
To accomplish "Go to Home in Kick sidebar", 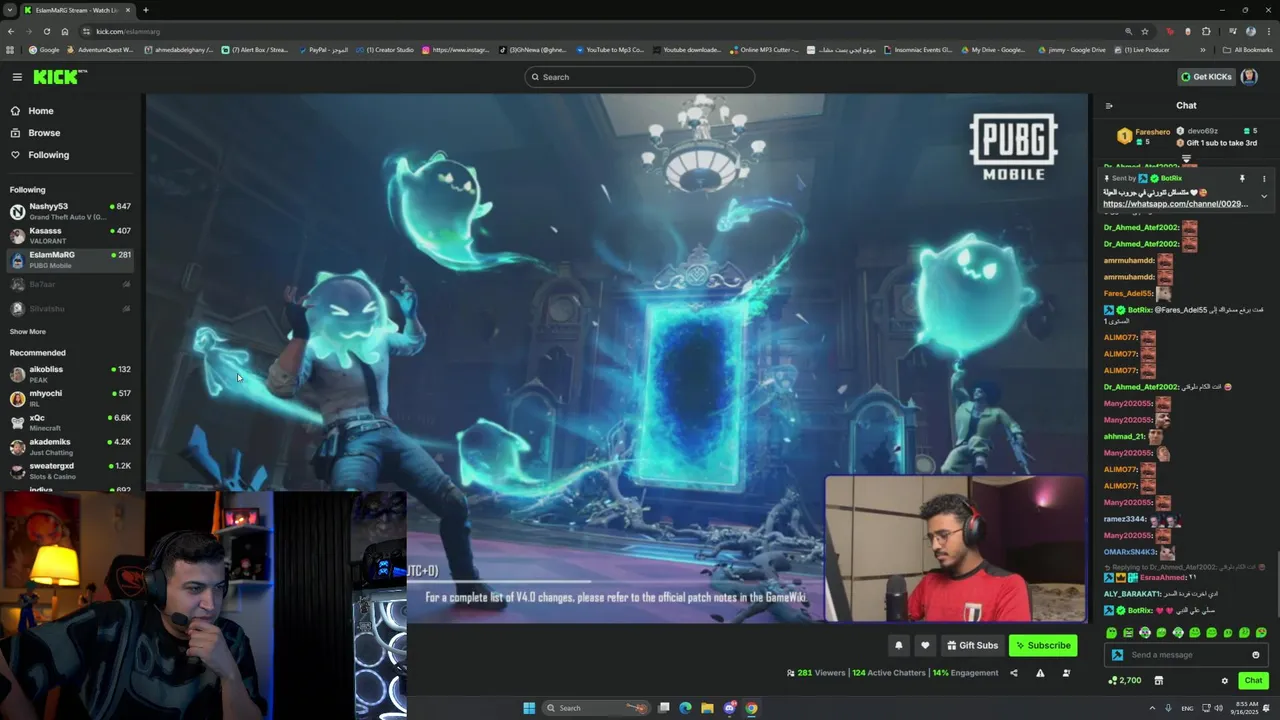I will click(32, 111).
